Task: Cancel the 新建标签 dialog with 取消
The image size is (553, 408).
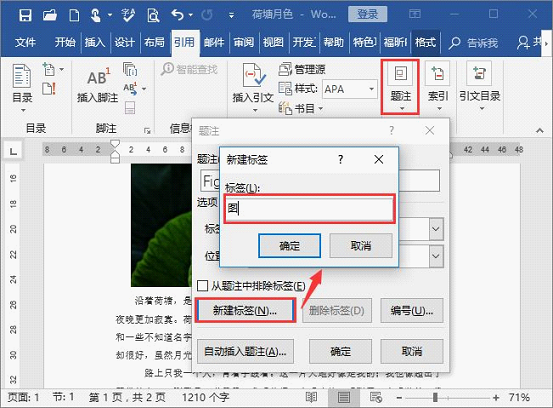Action: pyautogui.click(x=361, y=245)
